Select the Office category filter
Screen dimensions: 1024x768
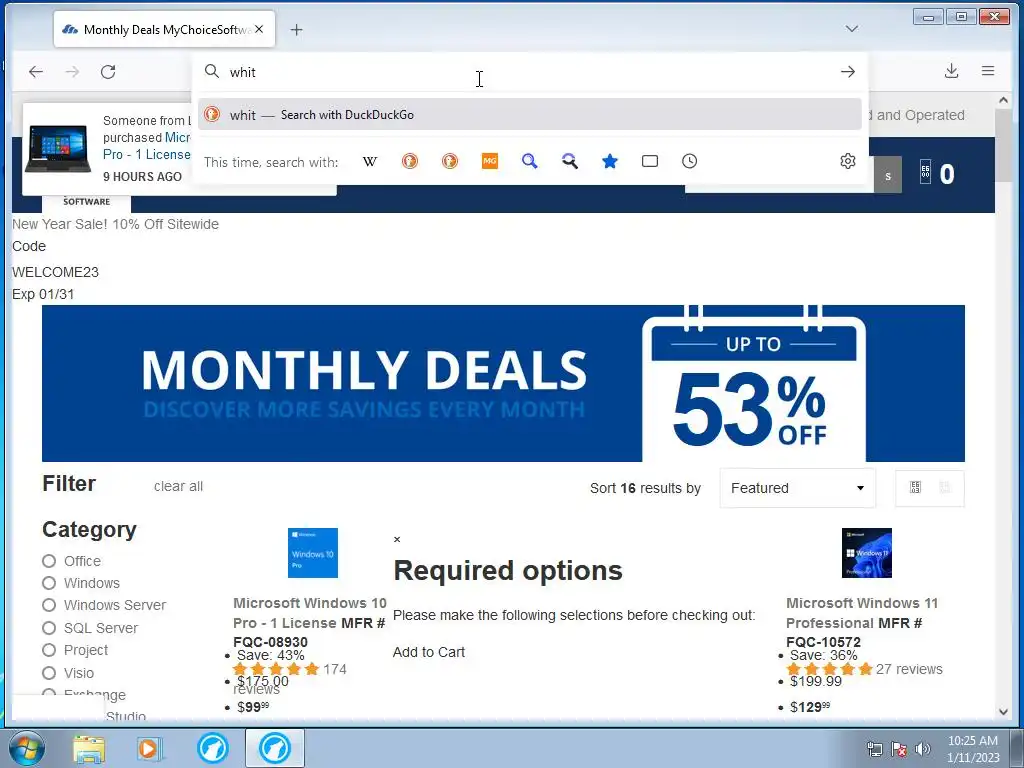(49, 561)
